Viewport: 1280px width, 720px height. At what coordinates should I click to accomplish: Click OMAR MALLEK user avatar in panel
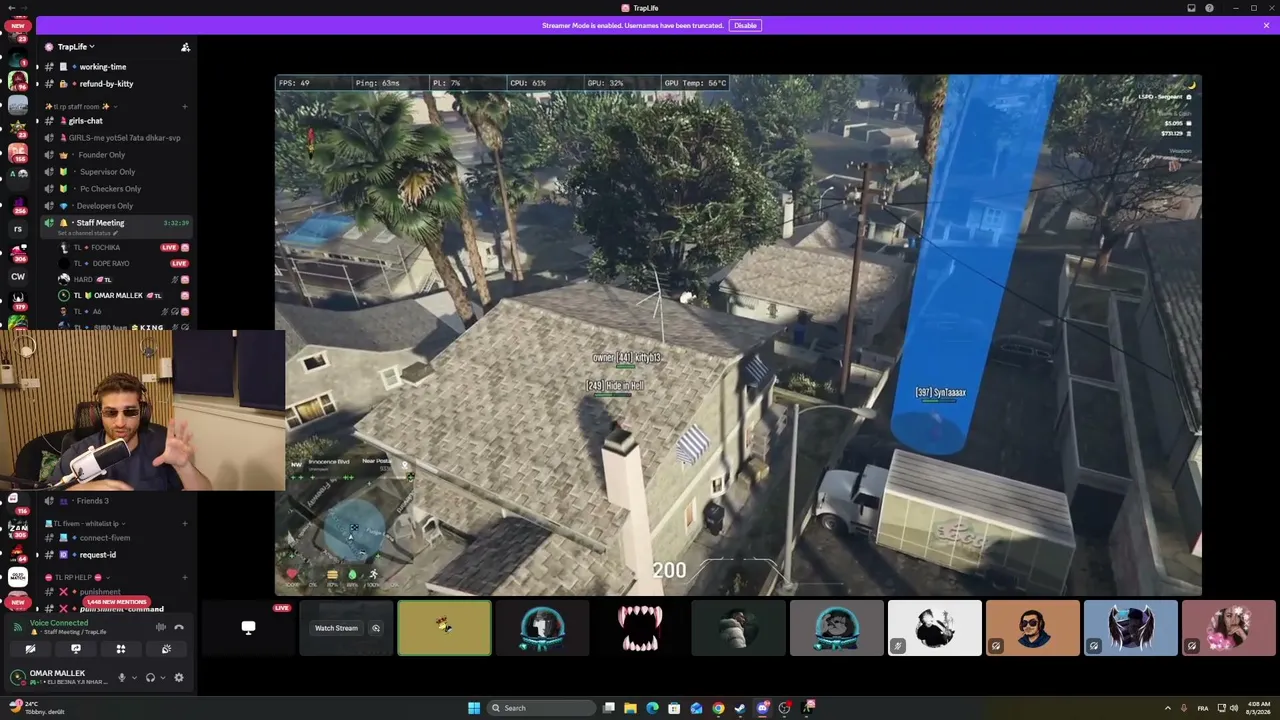tap(17, 677)
